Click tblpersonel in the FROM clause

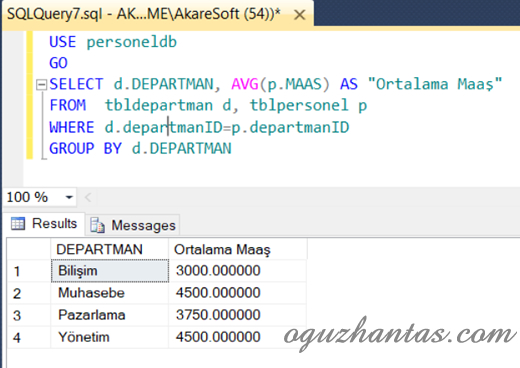pyautogui.click(x=299, y=106)
